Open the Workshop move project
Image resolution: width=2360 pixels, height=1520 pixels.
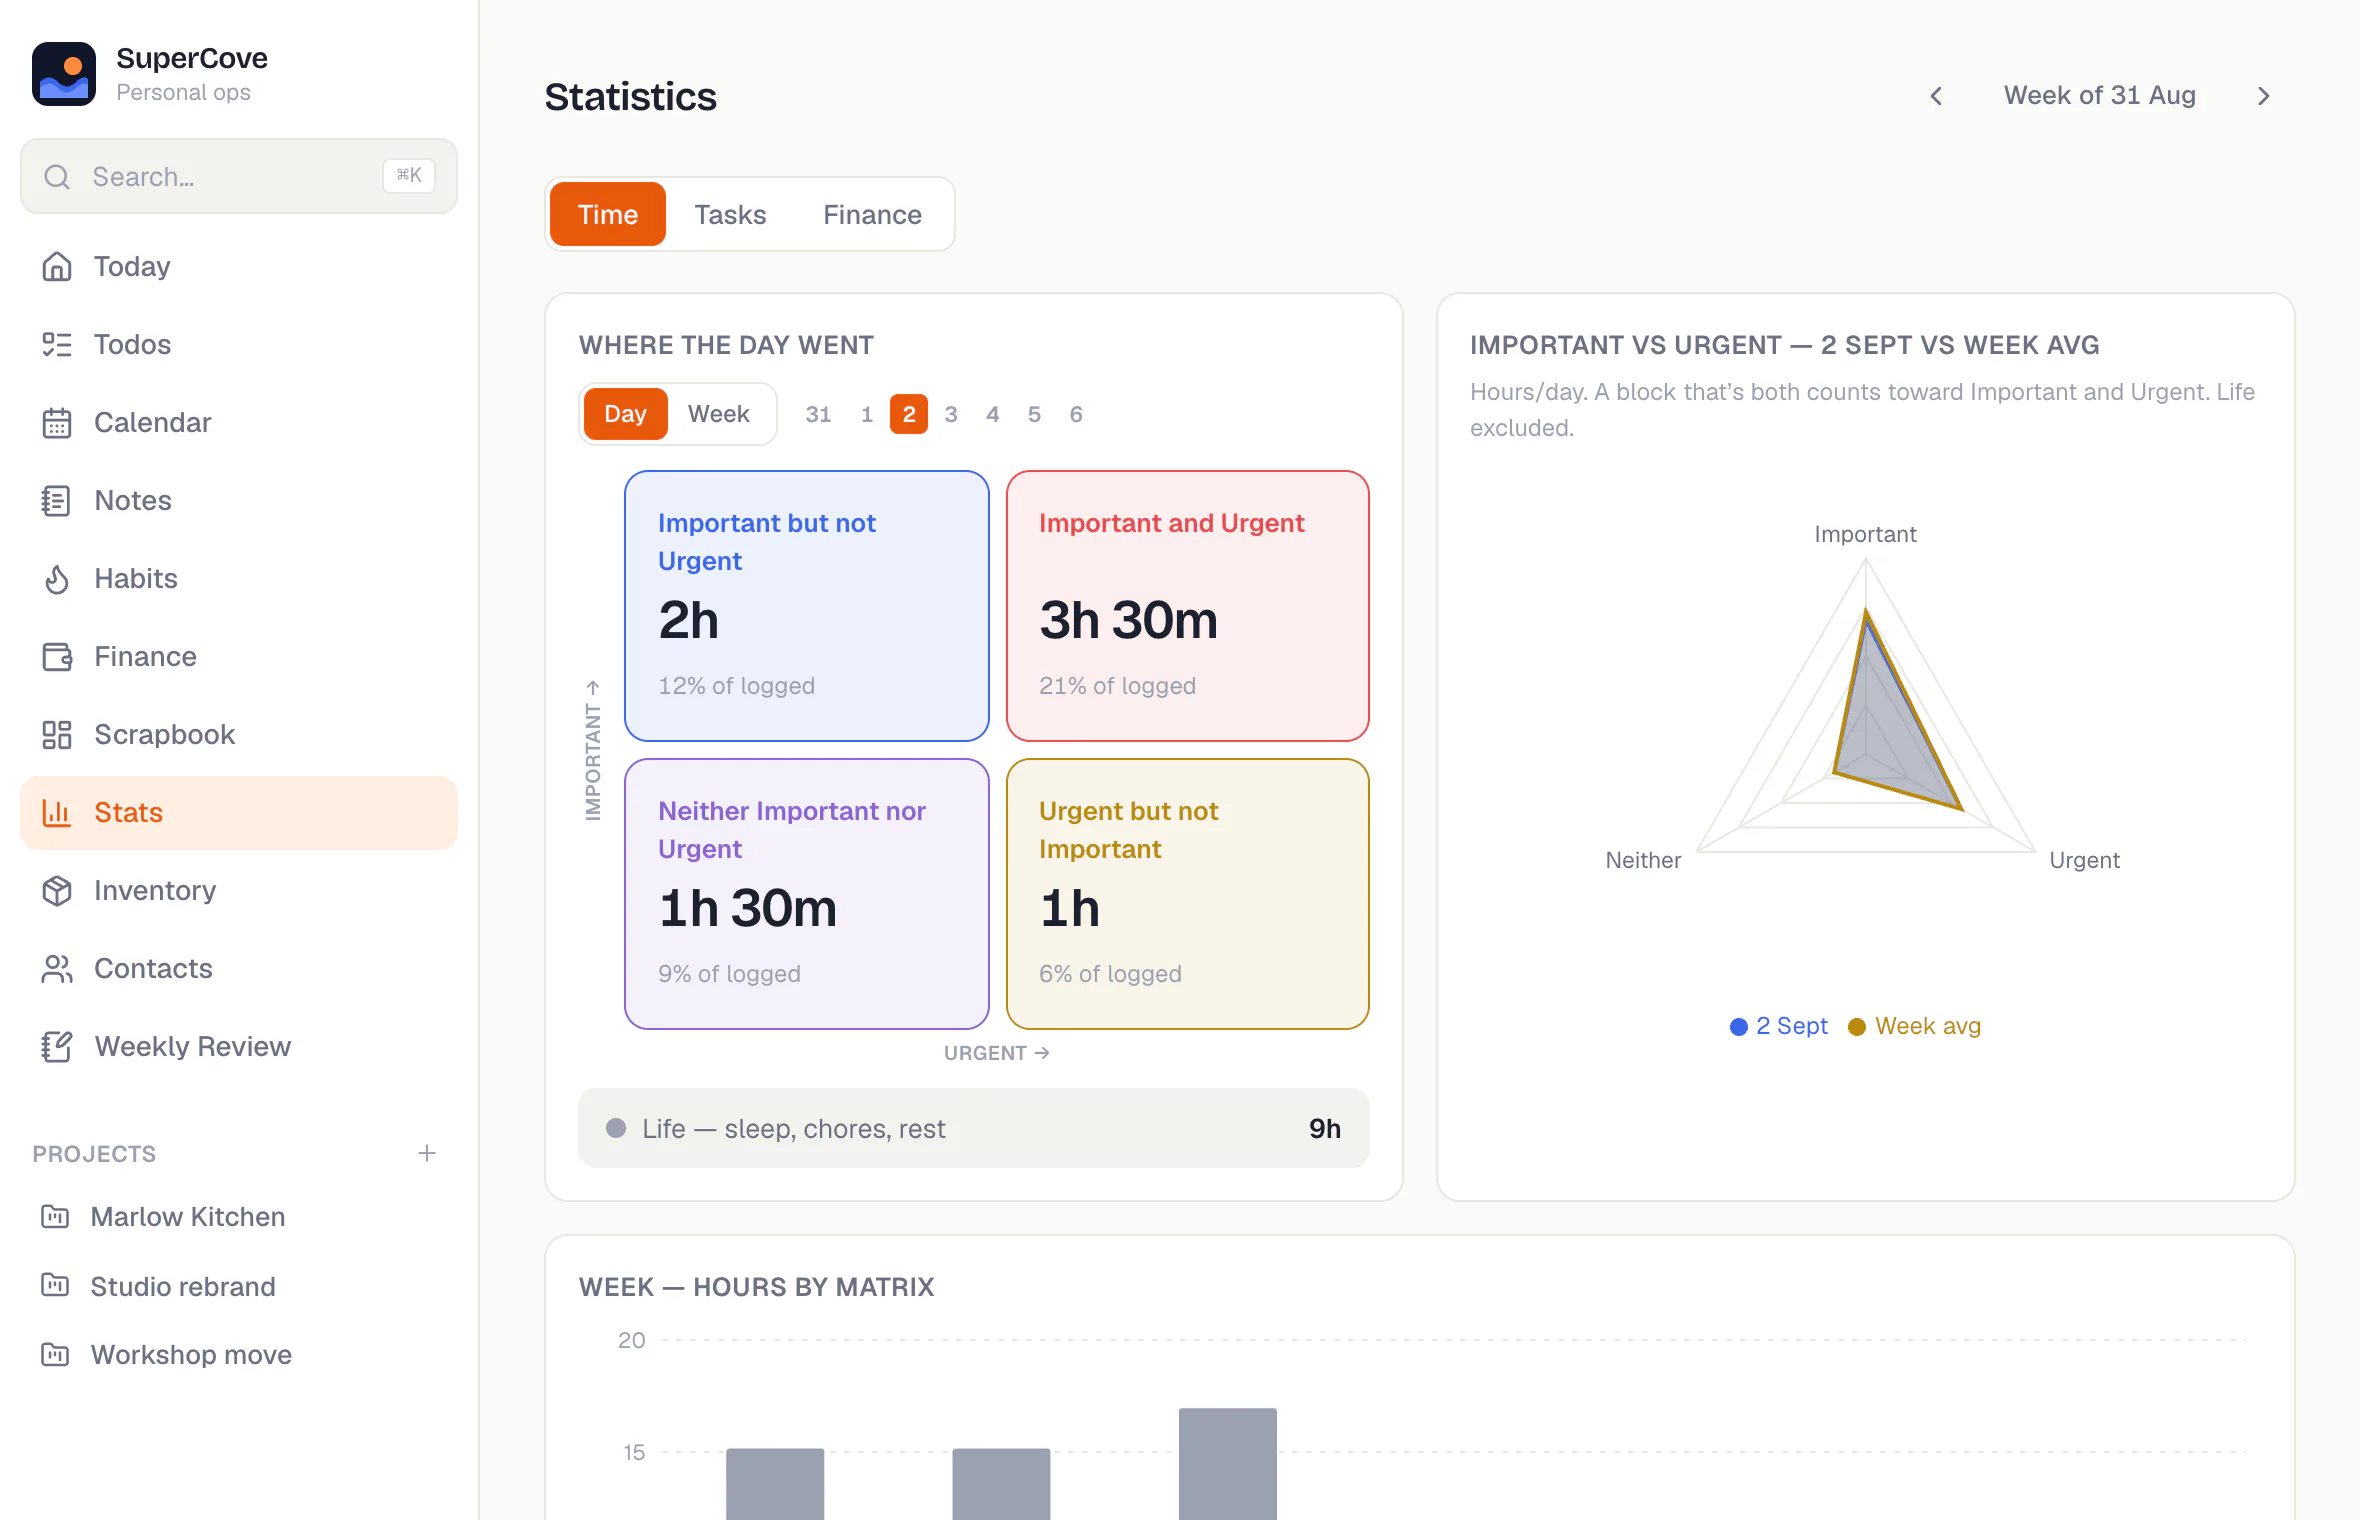[x=239, y=1354]
